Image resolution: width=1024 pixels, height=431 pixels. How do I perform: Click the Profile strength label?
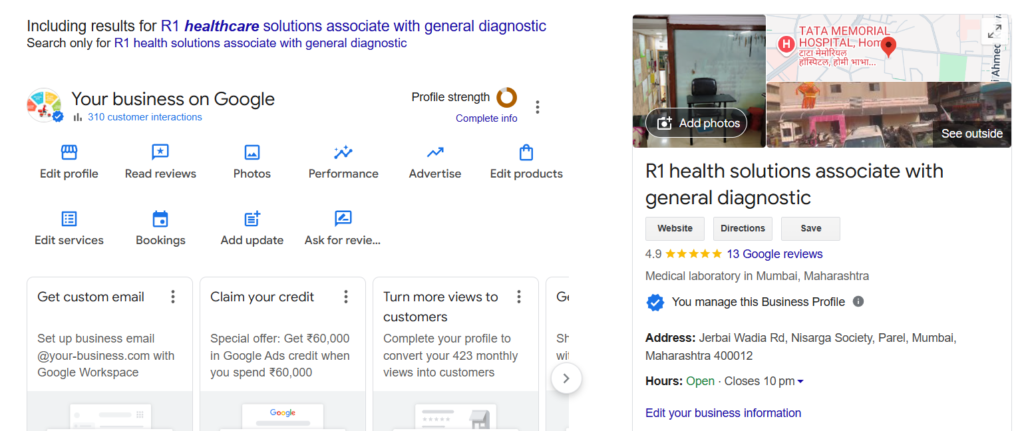pos(451,97)
